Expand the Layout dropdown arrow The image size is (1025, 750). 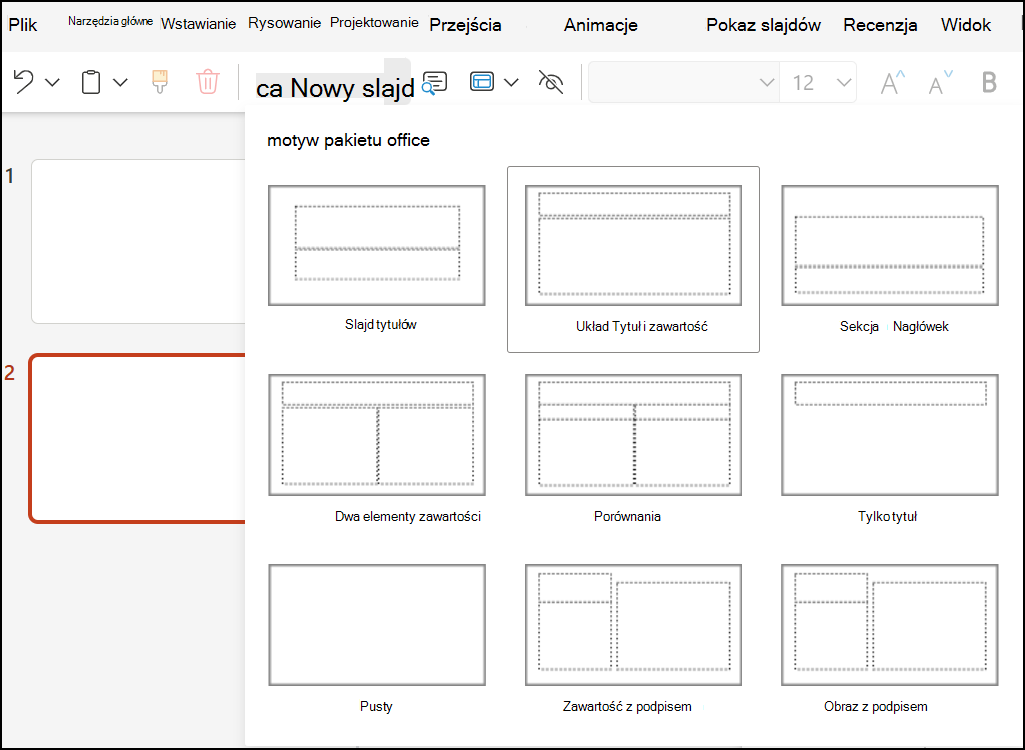pyautogui.click(x=512, y=82)
